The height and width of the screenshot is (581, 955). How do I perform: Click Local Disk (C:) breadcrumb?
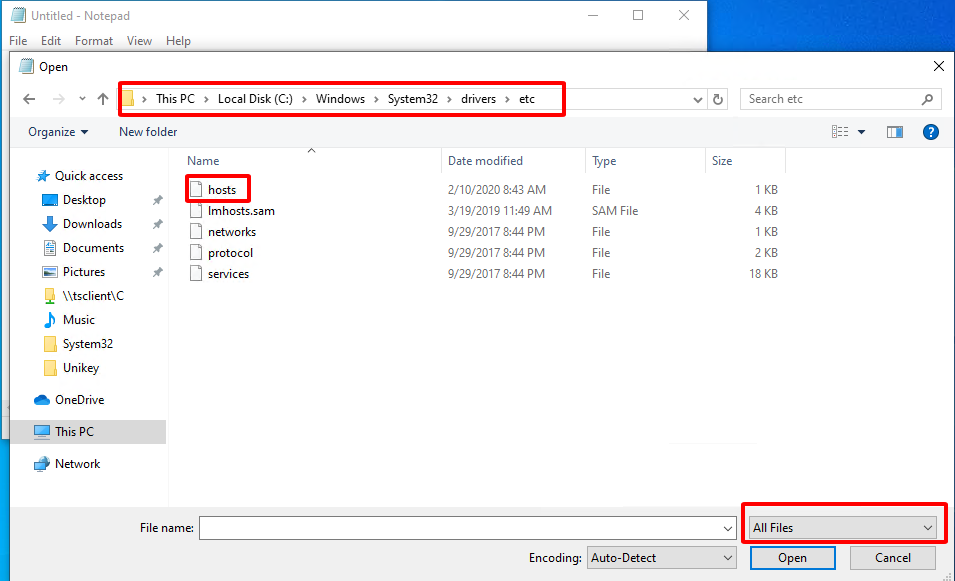click(x=255, y=99)
